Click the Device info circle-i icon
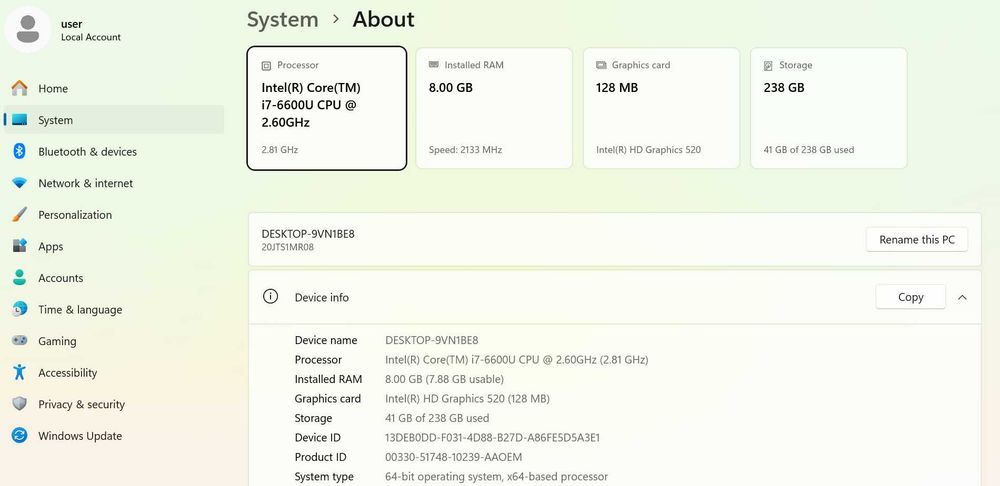This screenshot has width=1000, height=486. coord(270,297)
